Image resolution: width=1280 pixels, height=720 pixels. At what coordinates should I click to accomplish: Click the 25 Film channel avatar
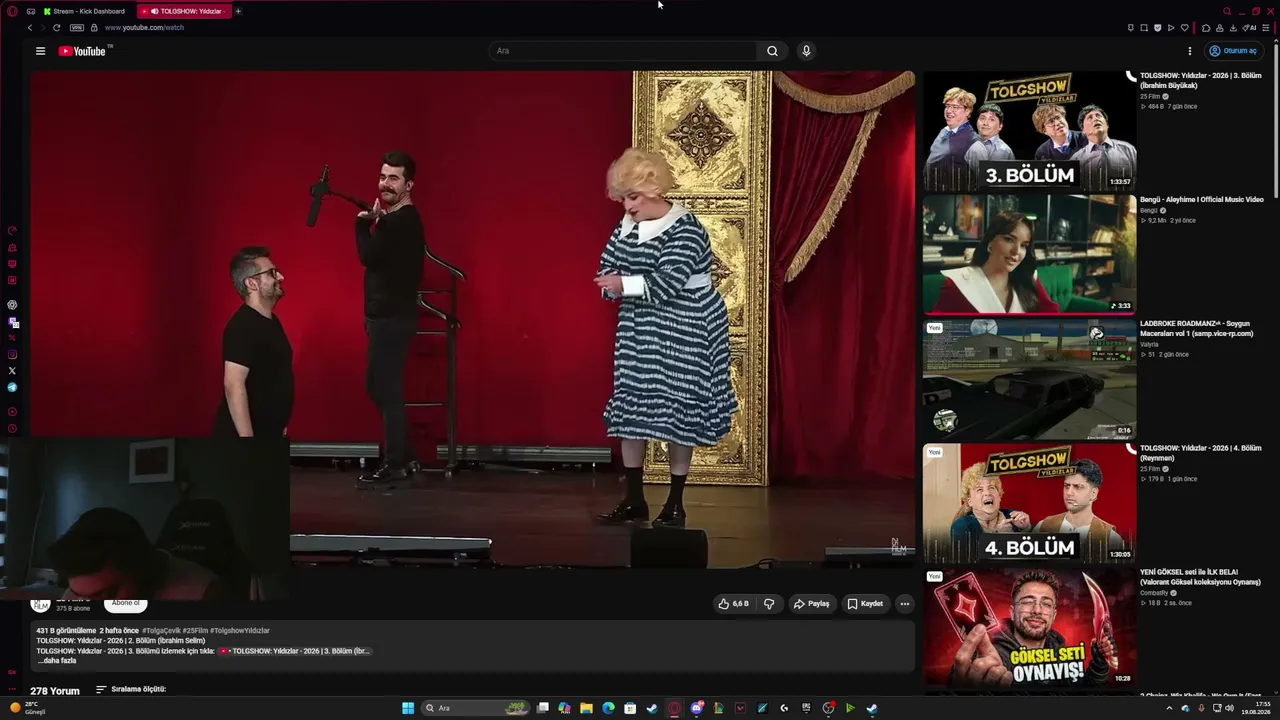(x=41, y=604)
